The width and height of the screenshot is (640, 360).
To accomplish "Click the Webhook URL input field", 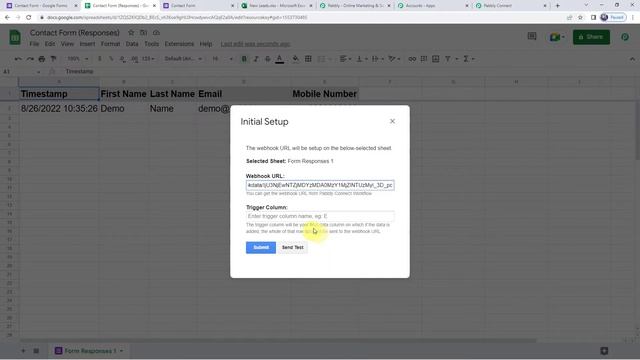I will pos(320,185).
